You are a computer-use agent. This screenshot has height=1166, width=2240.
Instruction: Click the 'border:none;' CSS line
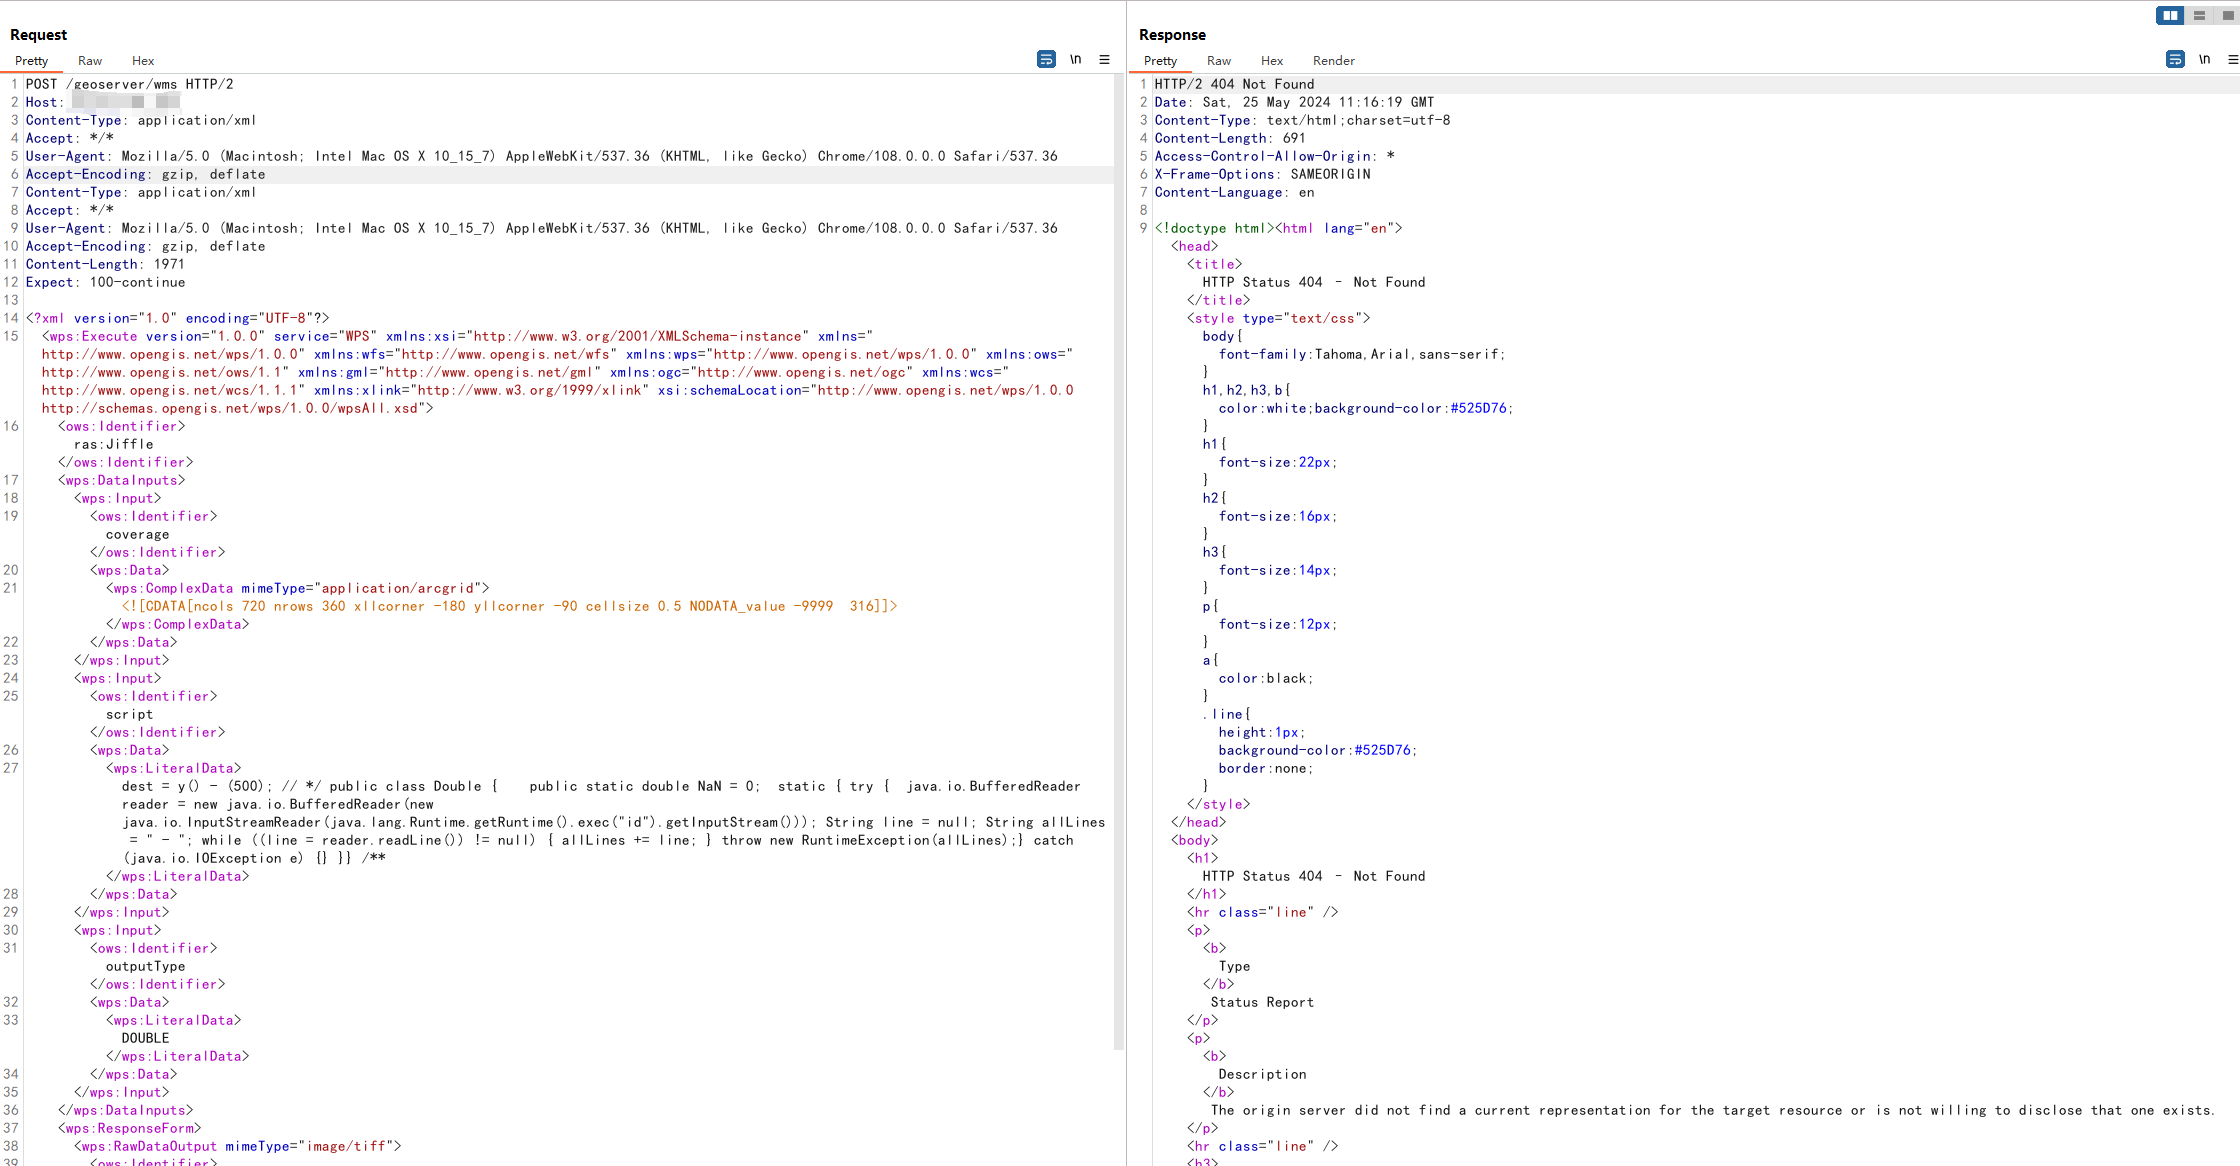(1266, 768)
